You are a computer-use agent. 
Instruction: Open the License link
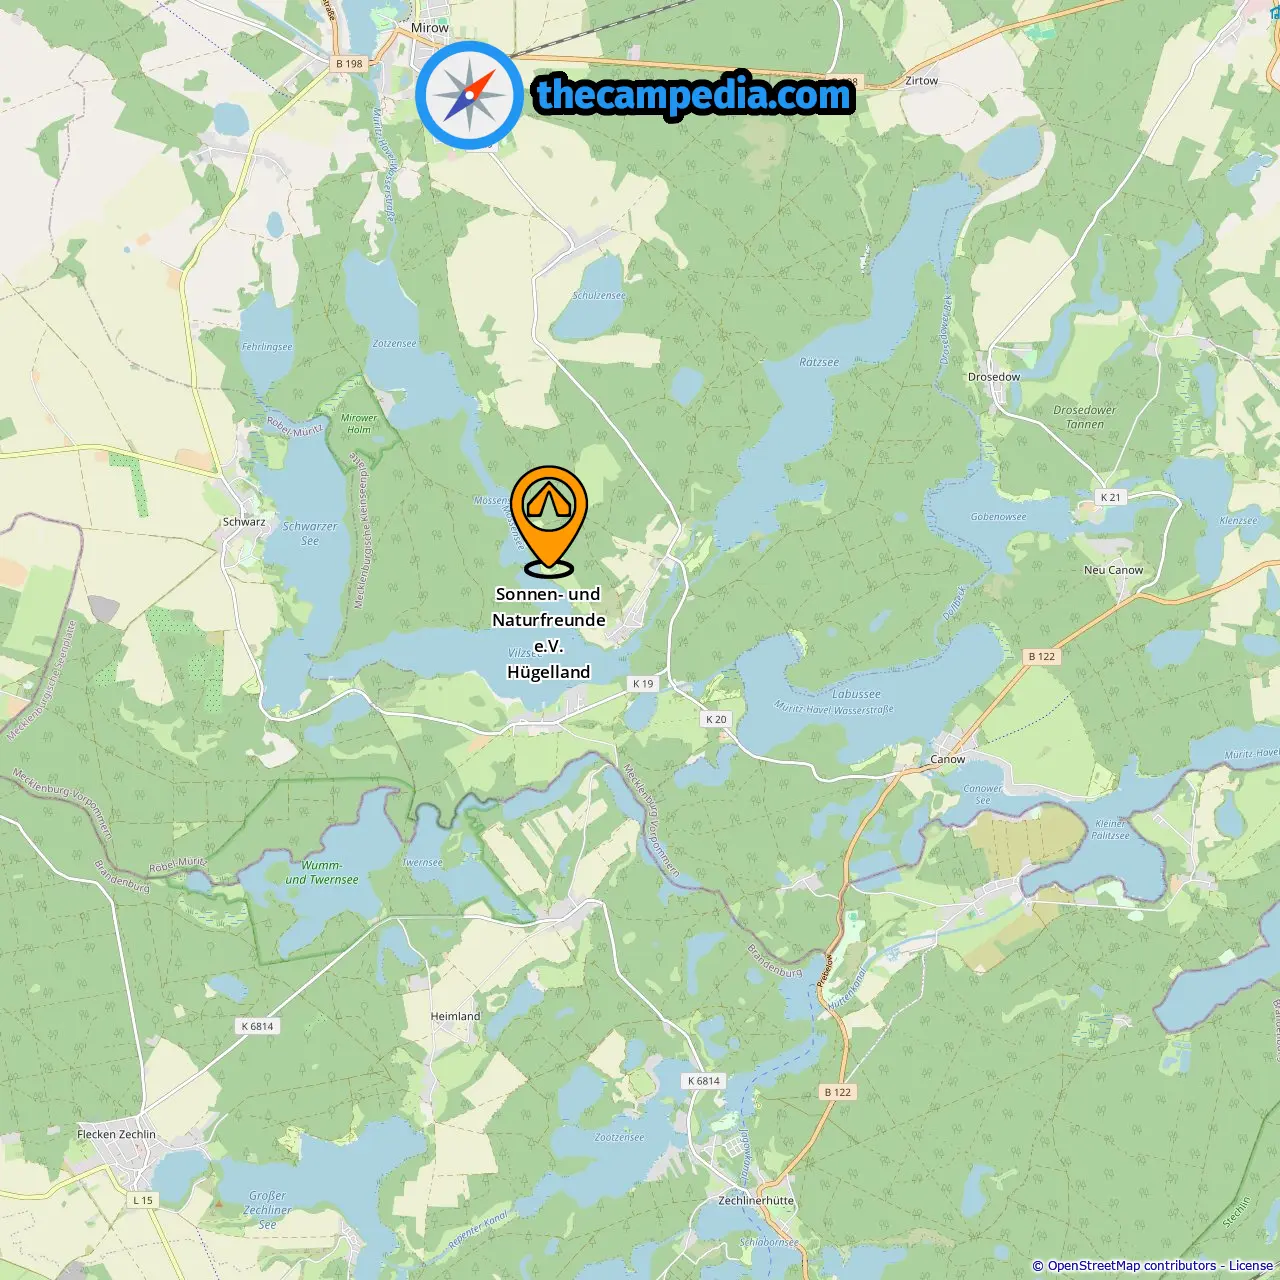pos(1251,1266)
